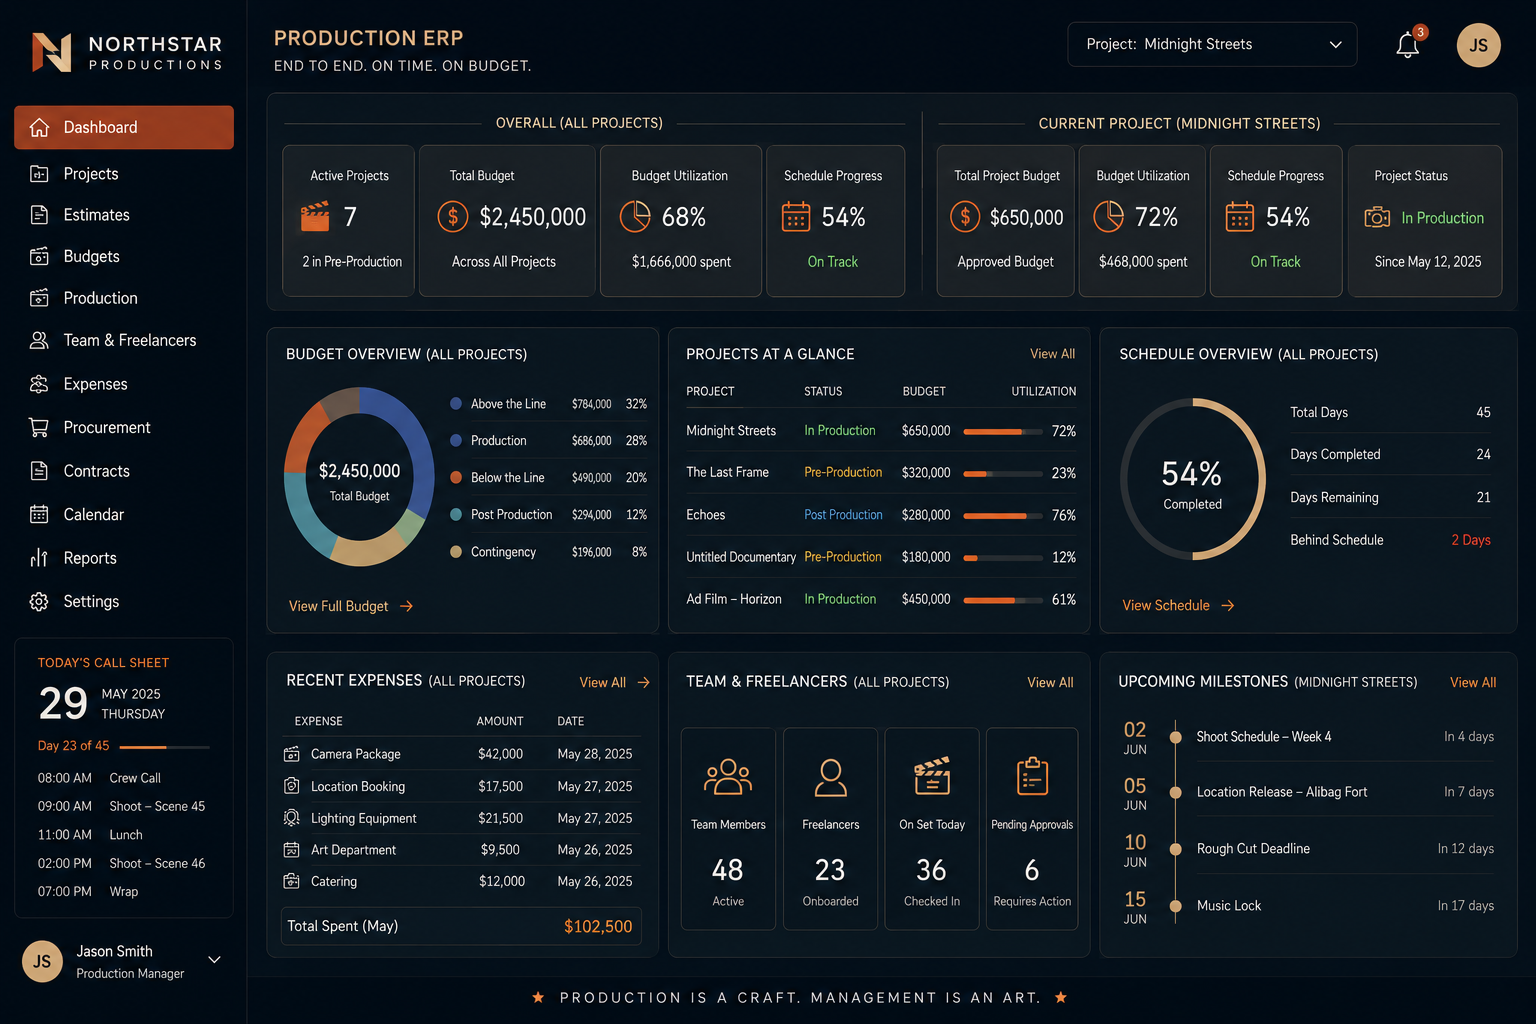Click the Project Status camera icon
1536x1024 pixels.
pyautogui.click(x=1377, y=217)
